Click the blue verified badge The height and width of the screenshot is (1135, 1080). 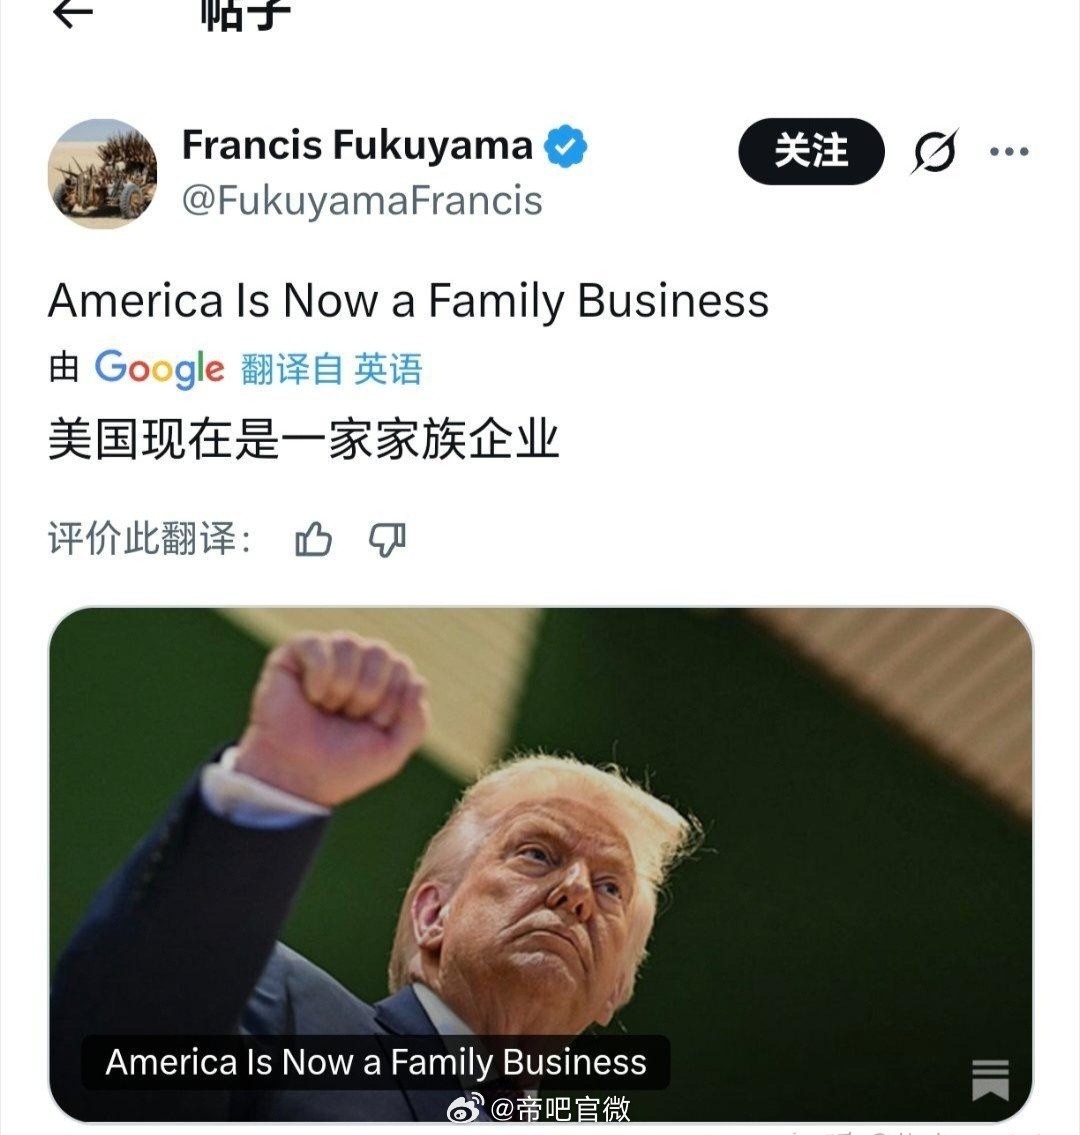tap(565, 146)
